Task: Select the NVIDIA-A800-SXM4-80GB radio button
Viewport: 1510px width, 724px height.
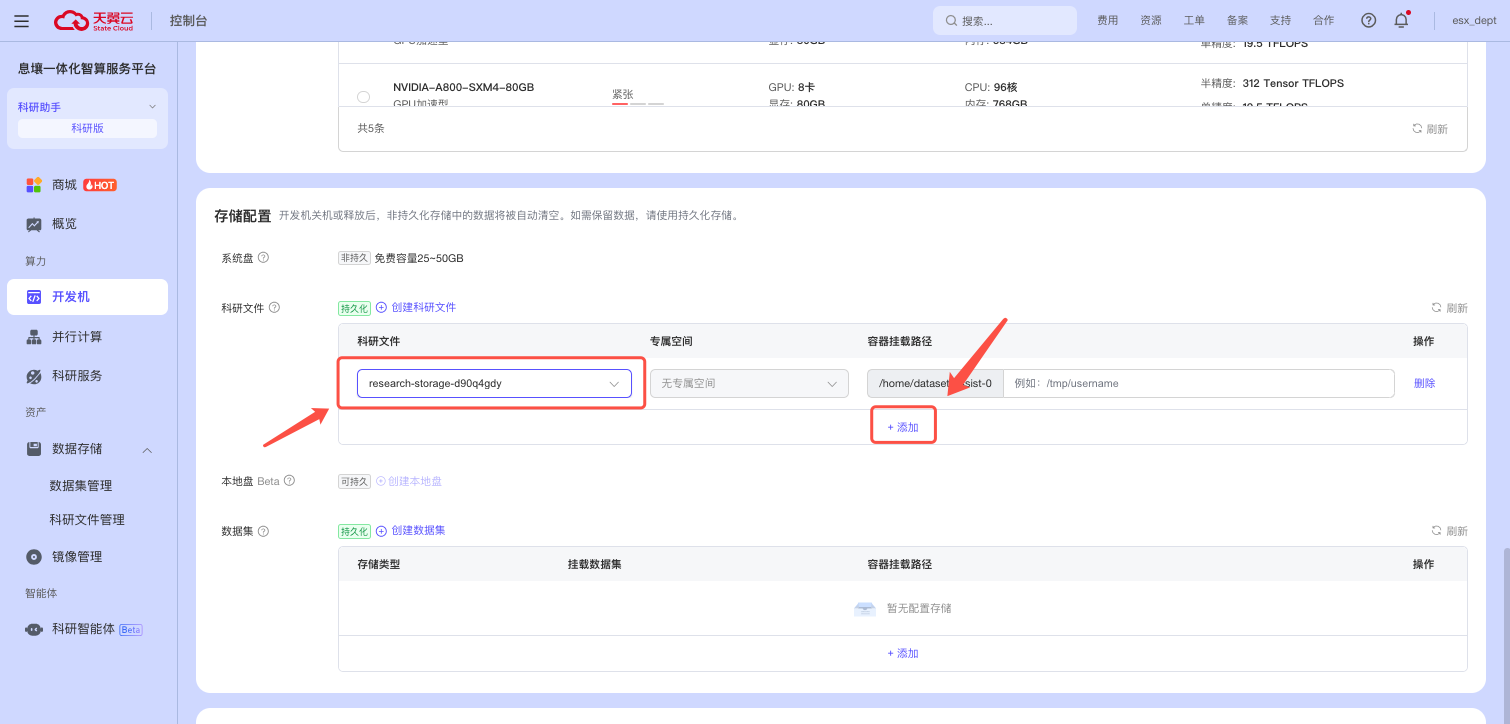Action: [363, 96]
